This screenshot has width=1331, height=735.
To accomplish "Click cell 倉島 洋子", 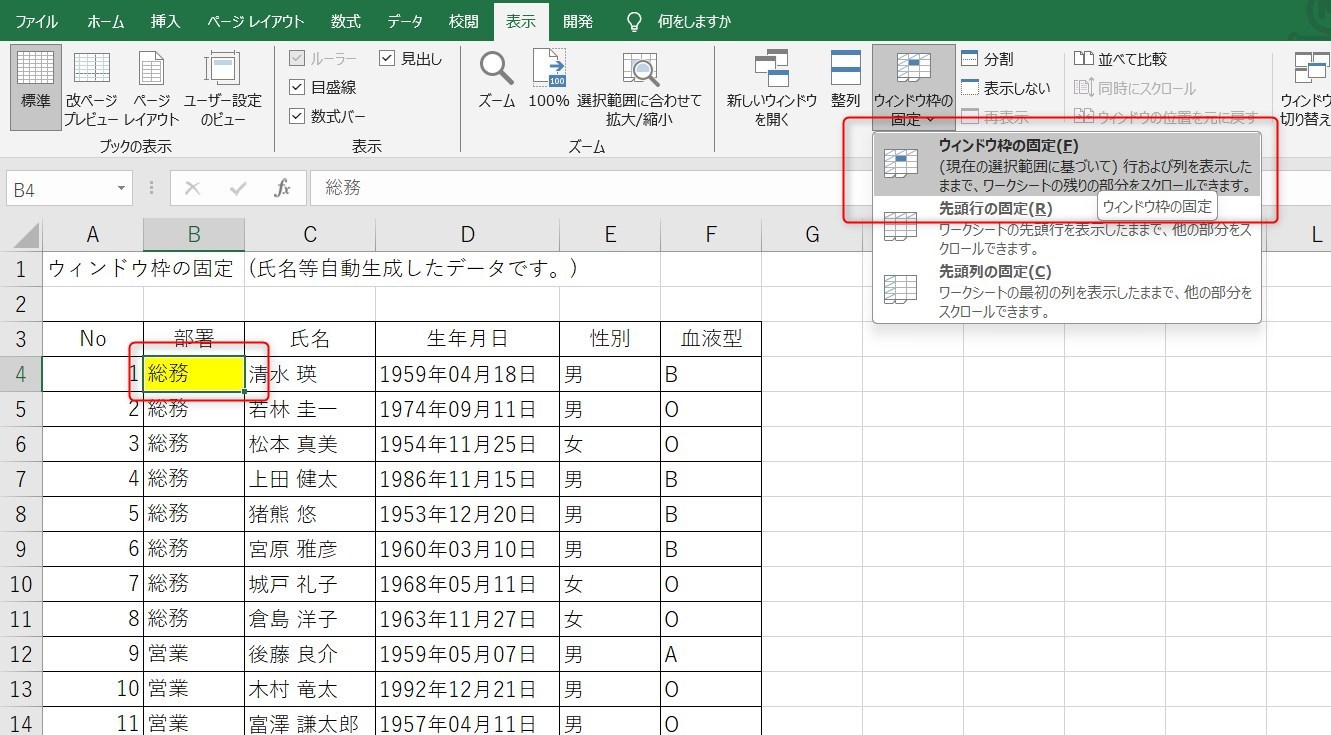I will click(310, 619).
